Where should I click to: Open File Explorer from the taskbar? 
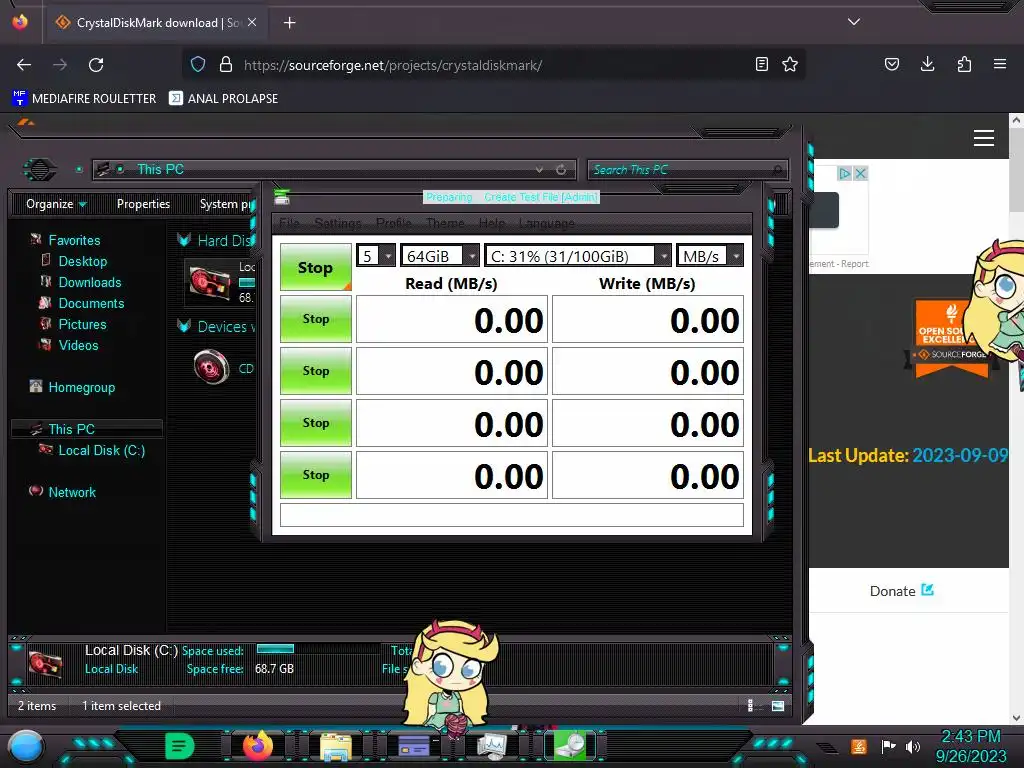(336, 746)
